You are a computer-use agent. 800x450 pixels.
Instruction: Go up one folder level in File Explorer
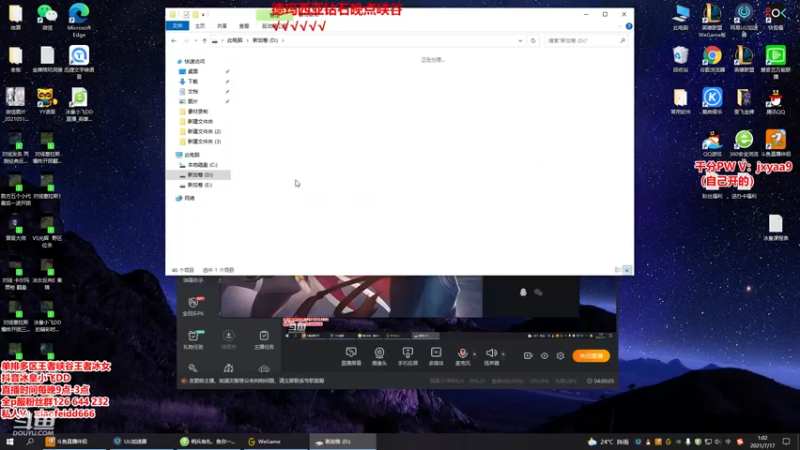point(205,40)
